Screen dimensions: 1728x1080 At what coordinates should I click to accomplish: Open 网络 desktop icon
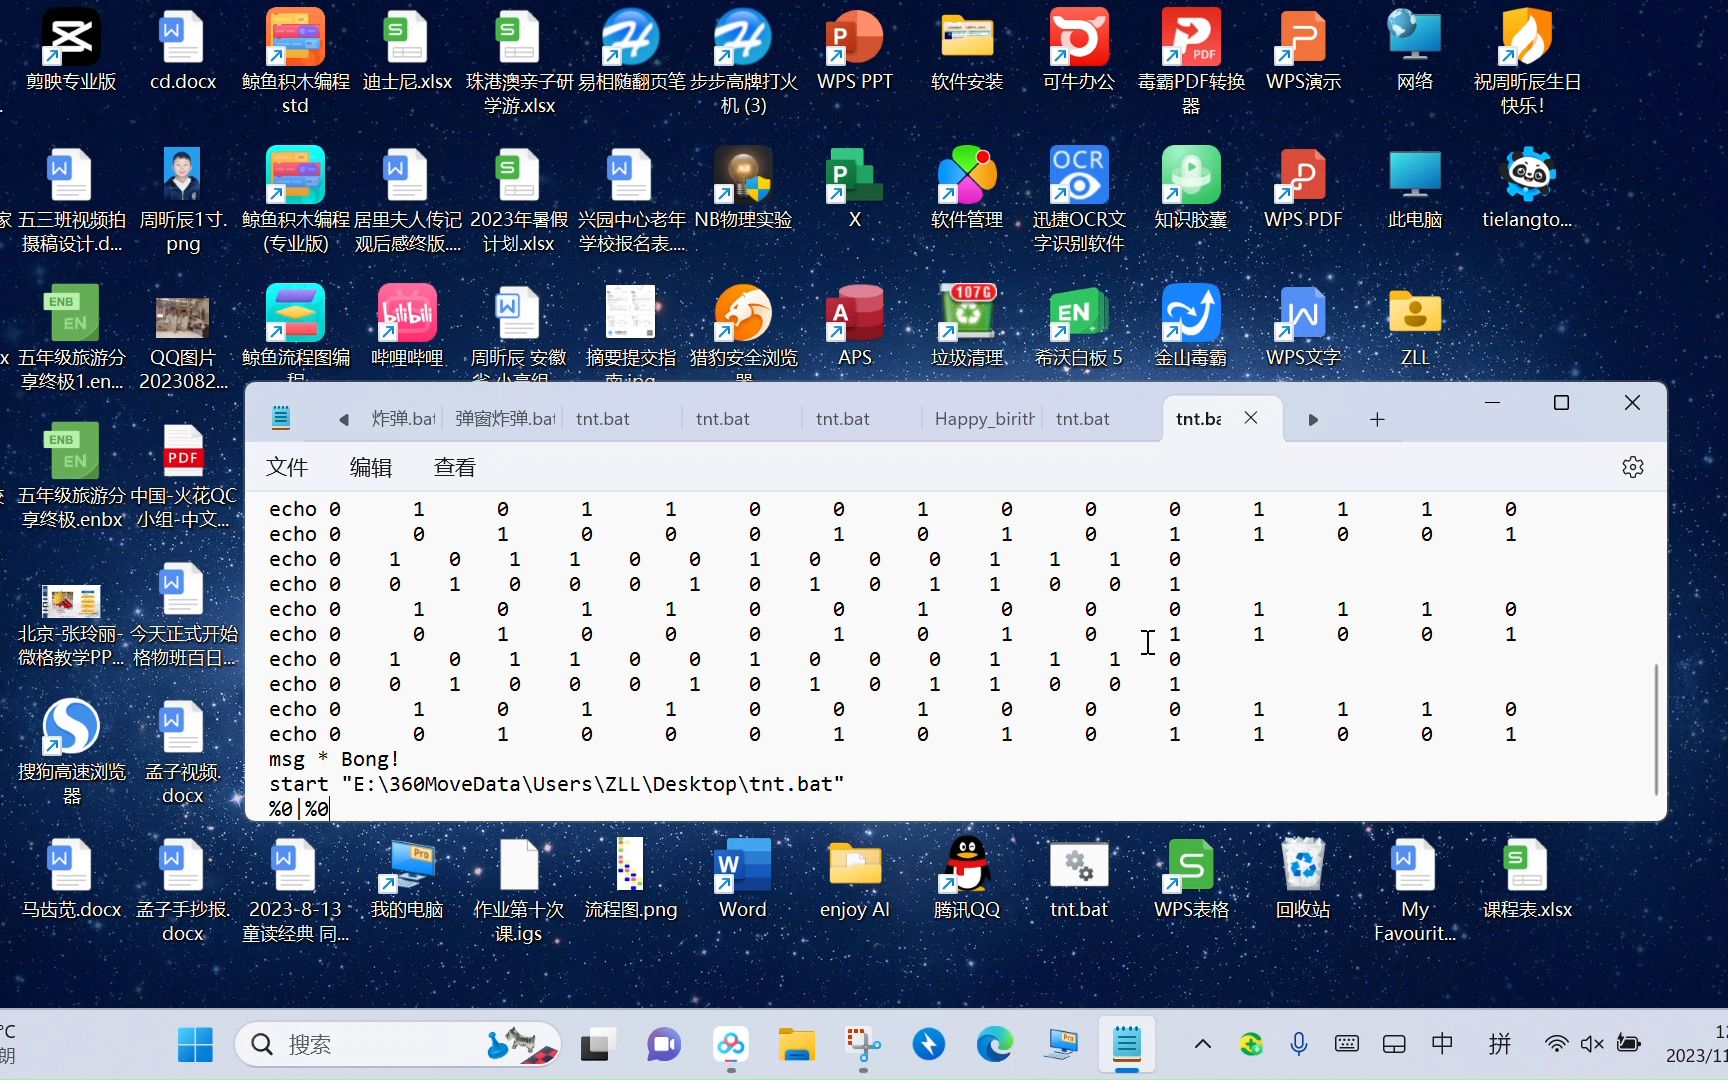pyautogui.click(x=1415, y=50)
